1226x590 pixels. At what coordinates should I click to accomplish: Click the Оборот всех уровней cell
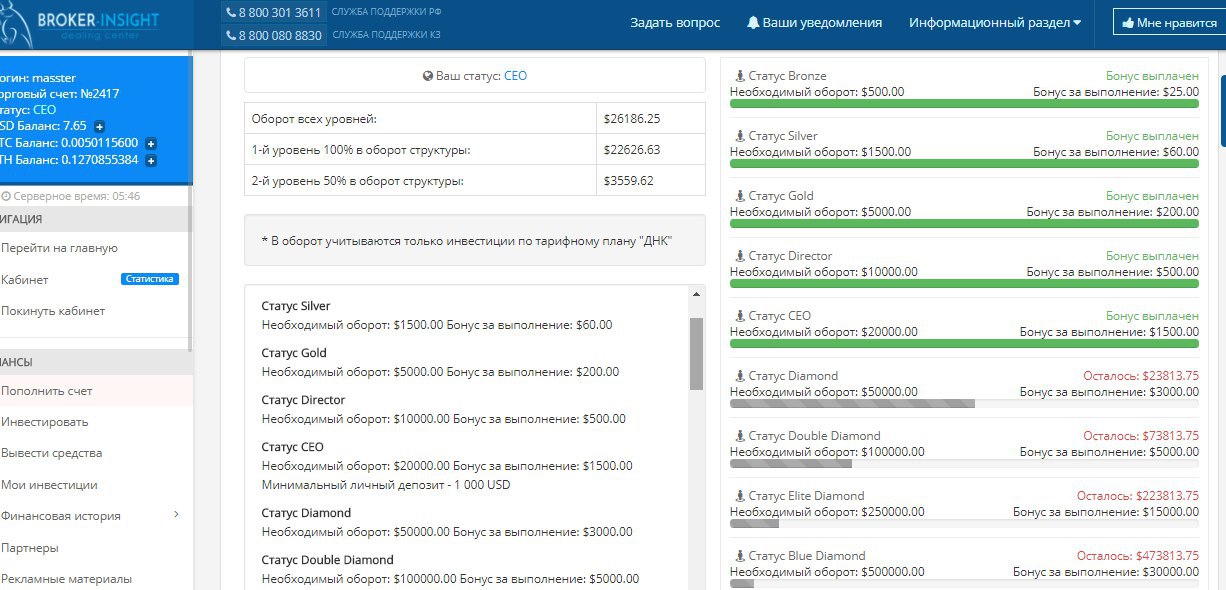click(420, 119)
